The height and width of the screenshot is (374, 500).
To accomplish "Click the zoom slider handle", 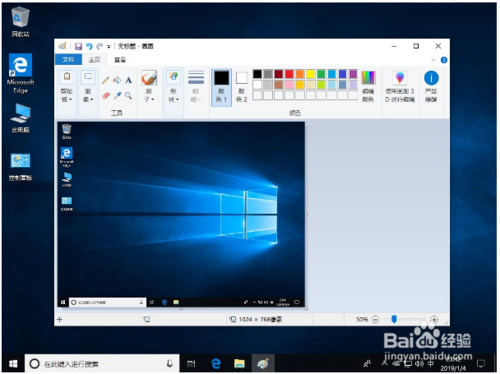I will click(x=394, y=319).
